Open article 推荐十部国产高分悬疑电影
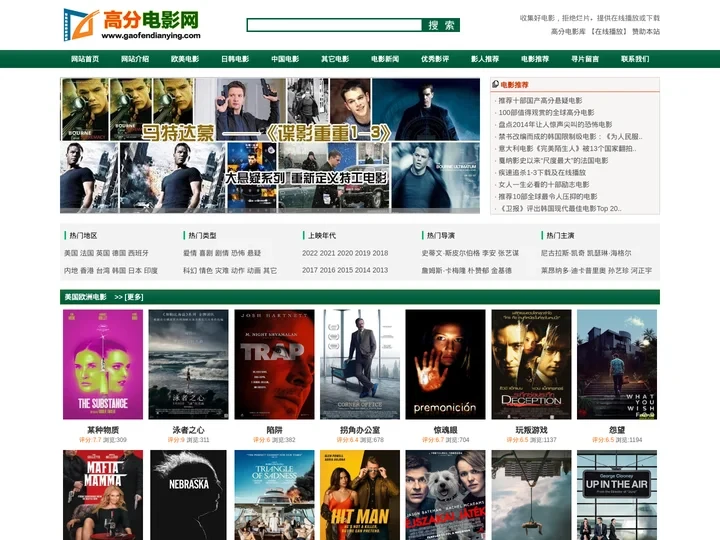Image resolution: width=720 pixels, height=540 pixels. pyautogui.click(x=540, y=101)
